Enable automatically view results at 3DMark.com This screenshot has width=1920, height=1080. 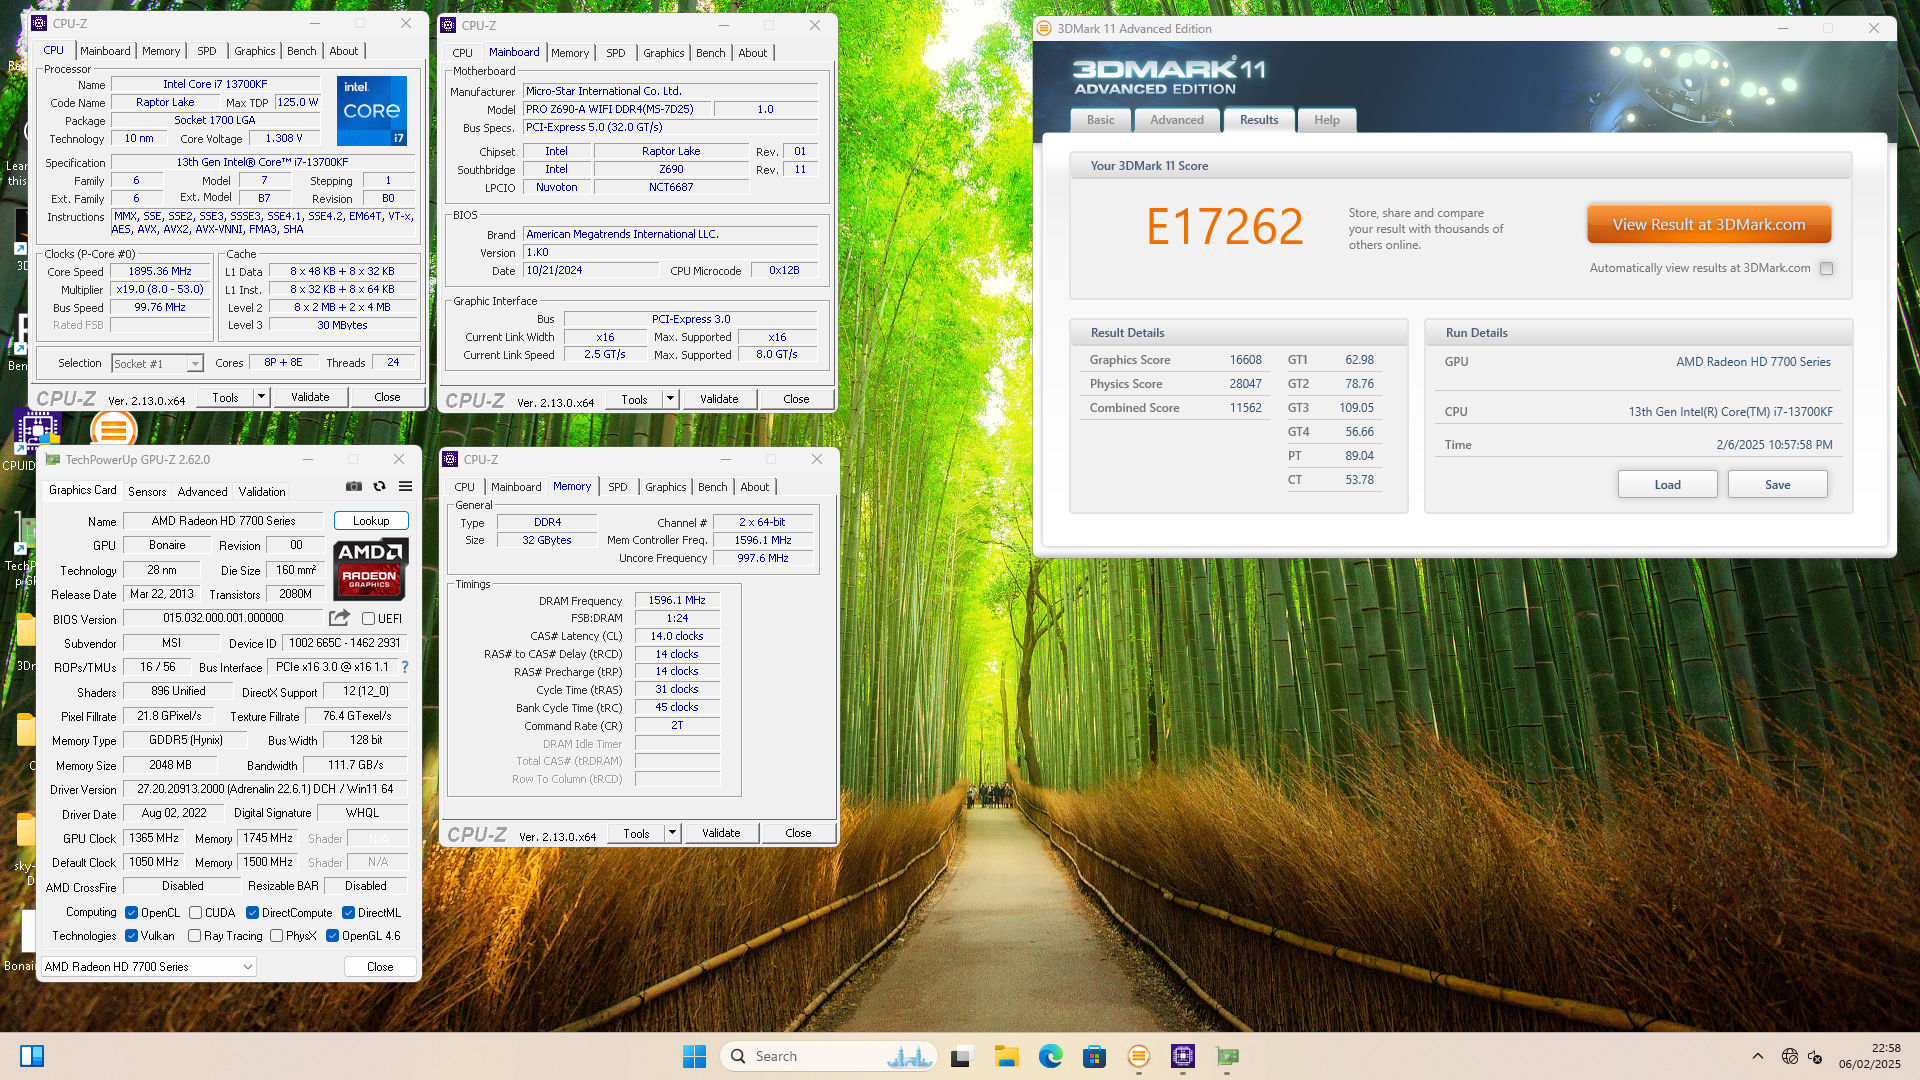[1826, 268]
